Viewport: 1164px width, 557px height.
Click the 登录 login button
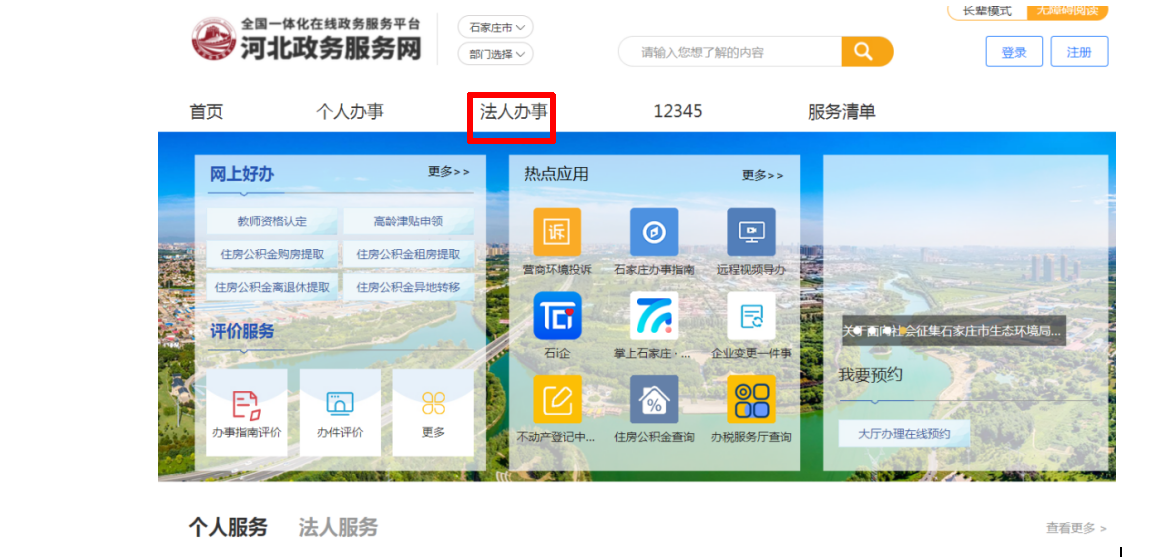tap(1014, 52)
